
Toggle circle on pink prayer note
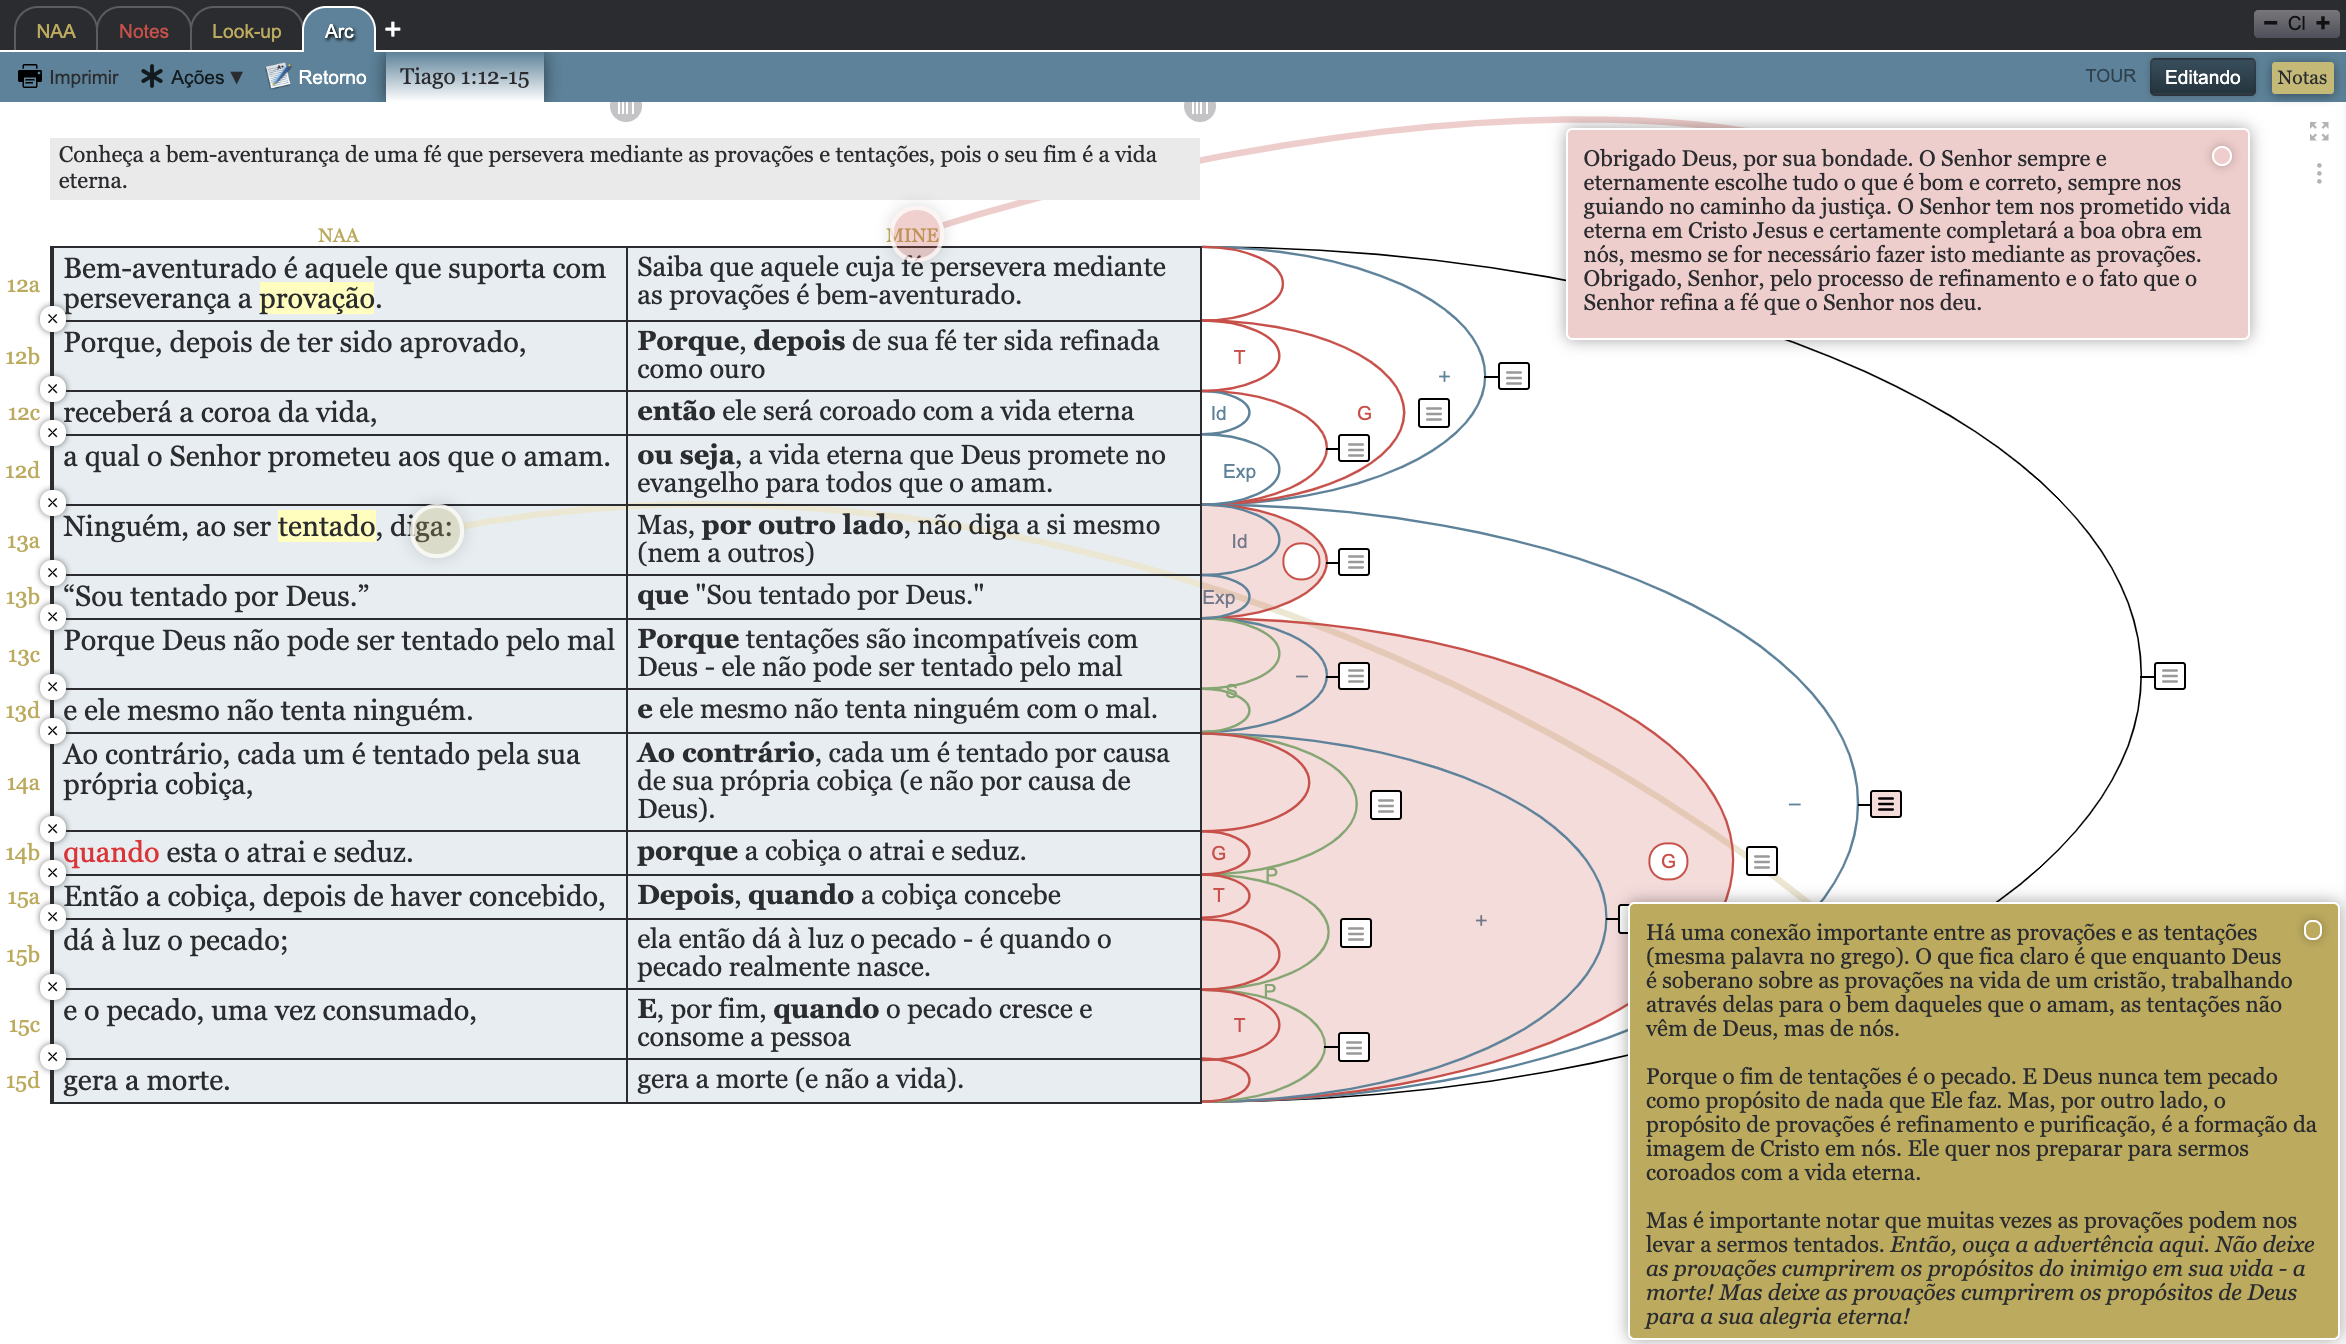(x=2221, y=156)
